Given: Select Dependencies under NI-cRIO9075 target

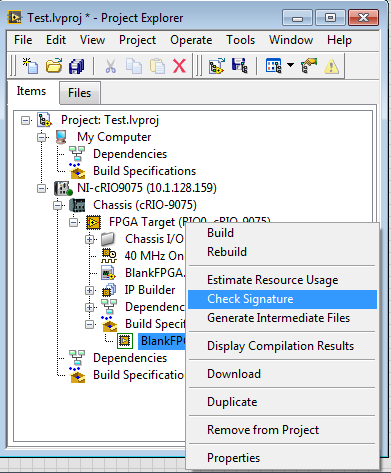Looking at the screenshot, I should (x=130, y=358).
